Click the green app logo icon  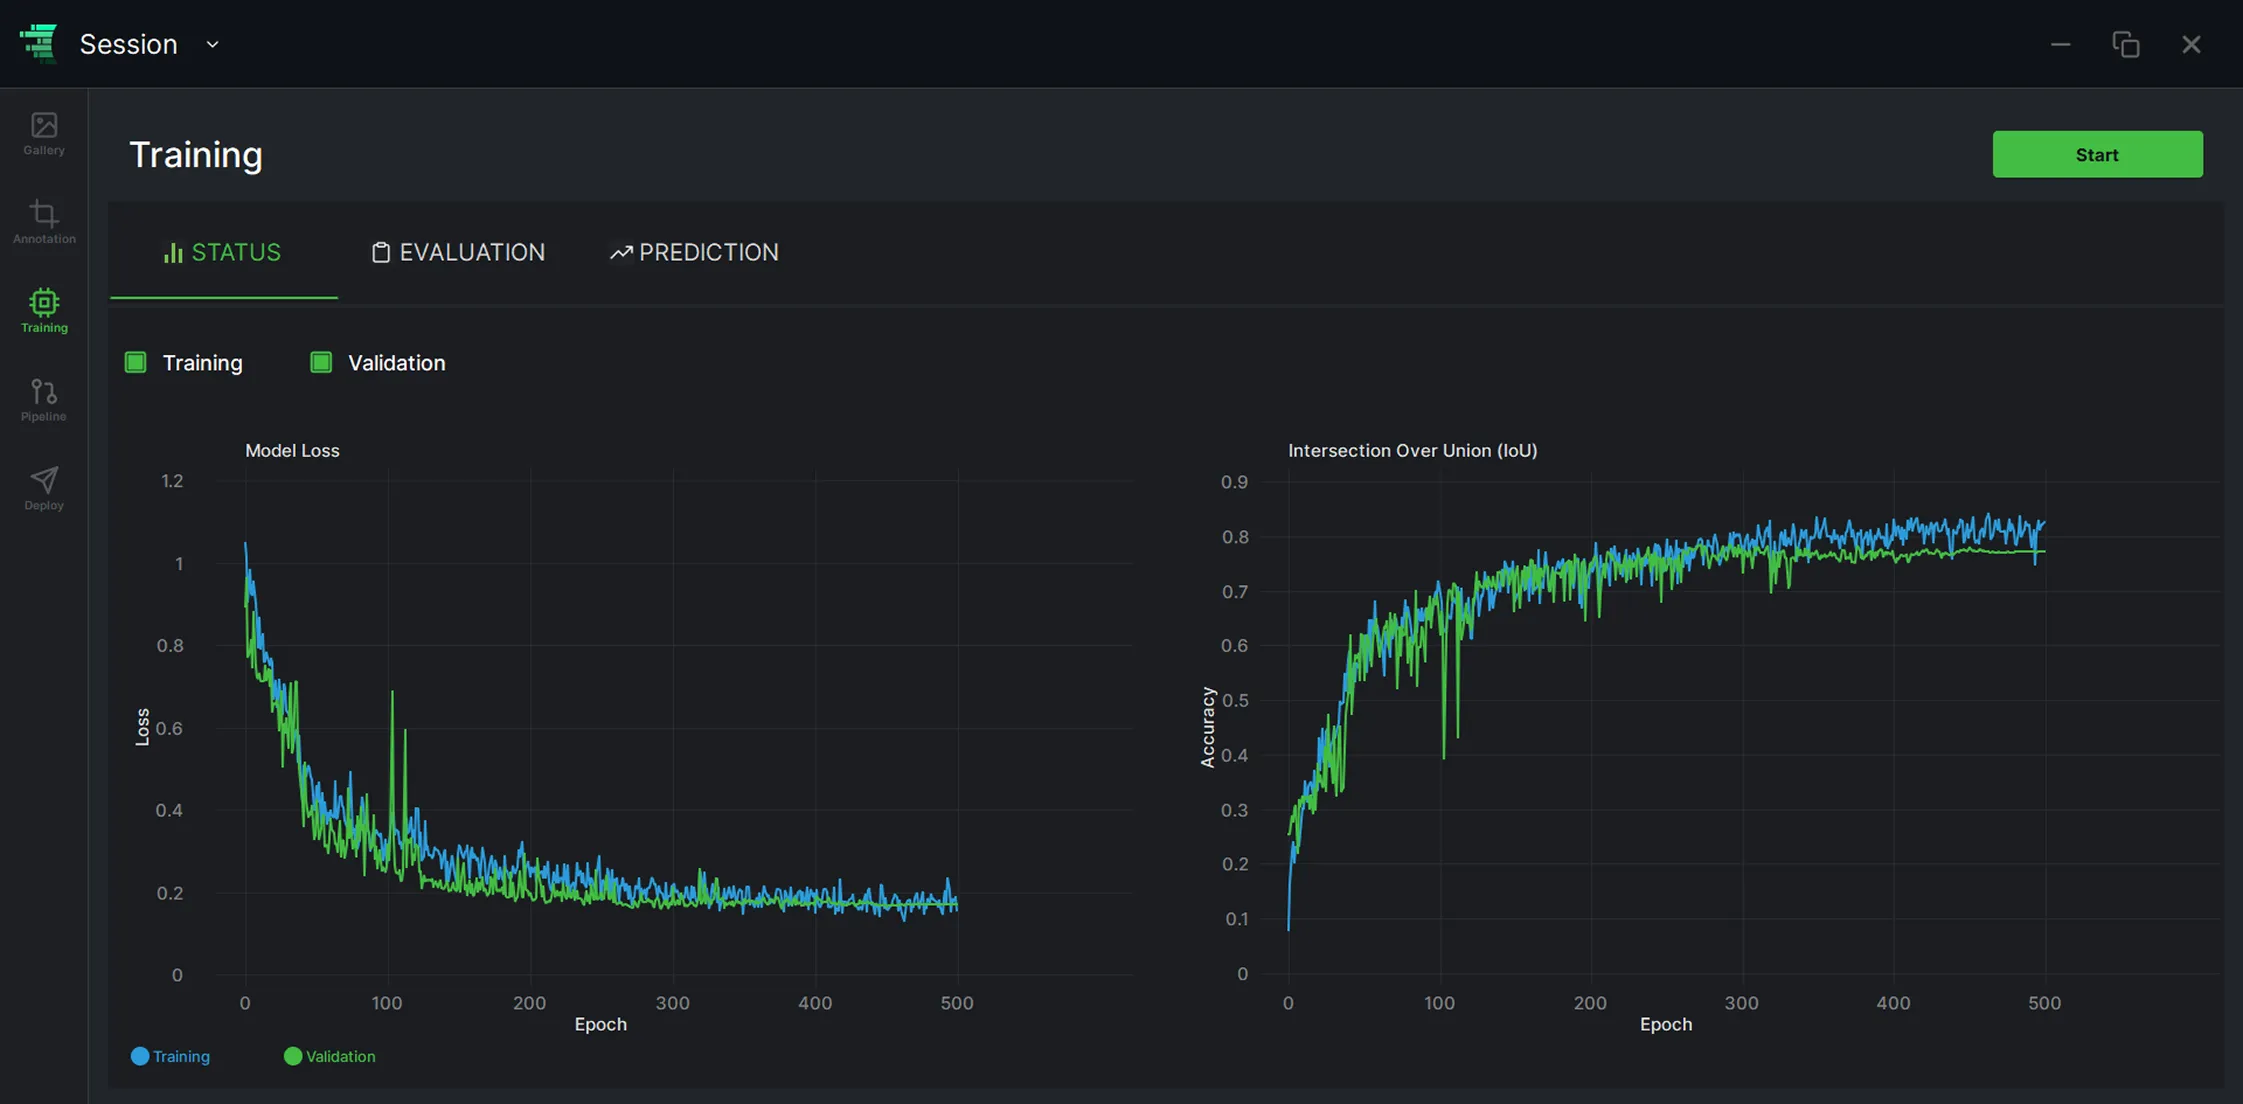coord(38,43)
